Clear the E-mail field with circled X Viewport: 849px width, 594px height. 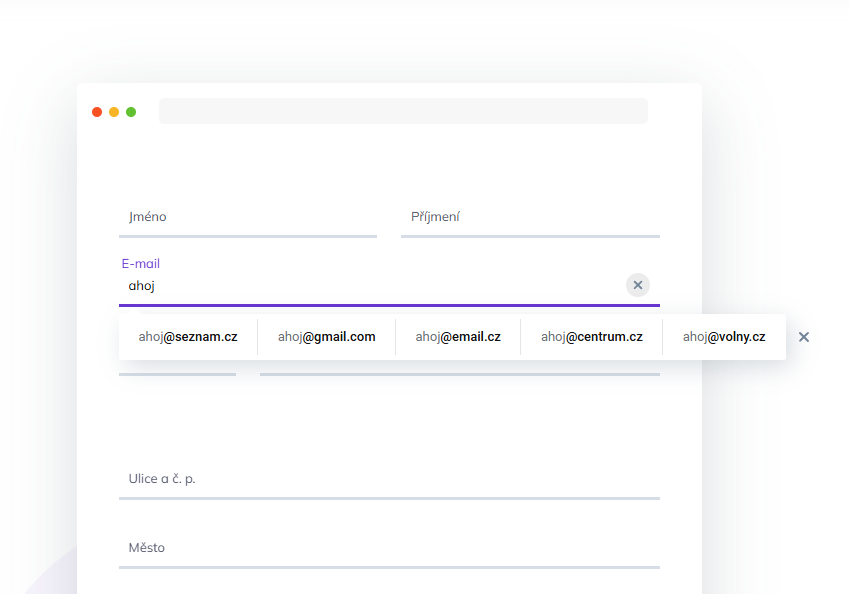638,285
